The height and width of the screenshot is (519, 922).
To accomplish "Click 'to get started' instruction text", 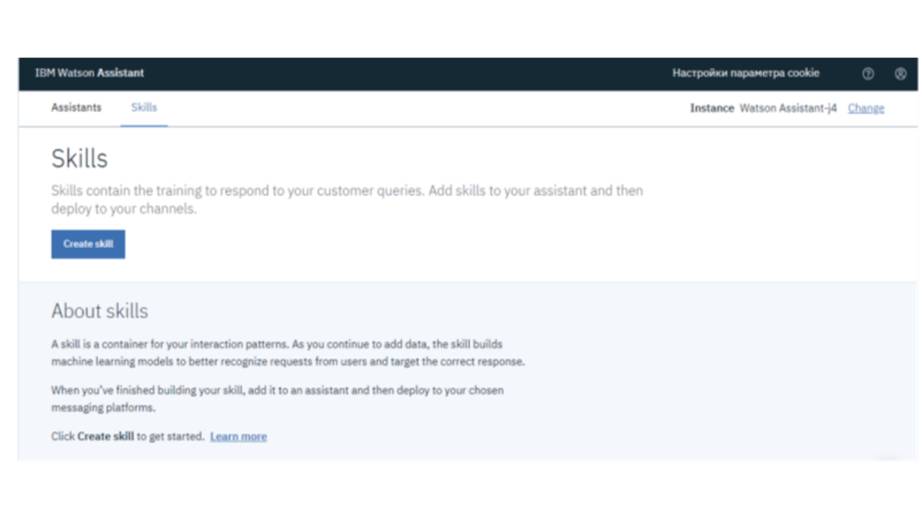I will [x=171, y=437].
